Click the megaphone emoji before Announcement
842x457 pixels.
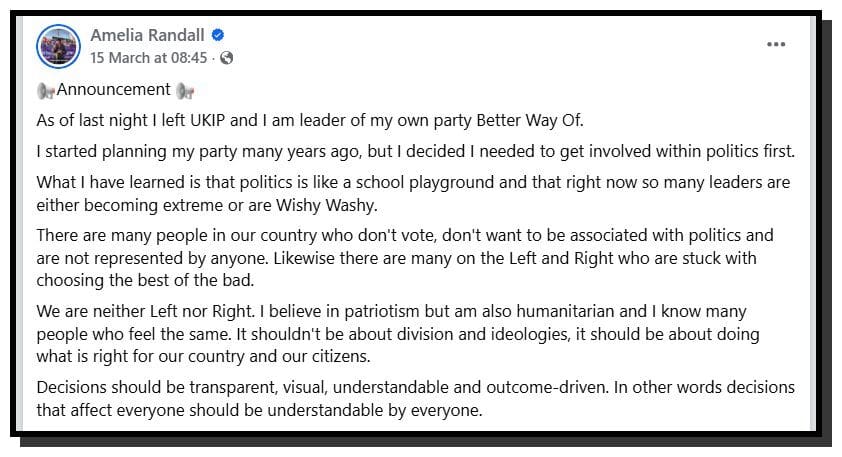point(46,90)
